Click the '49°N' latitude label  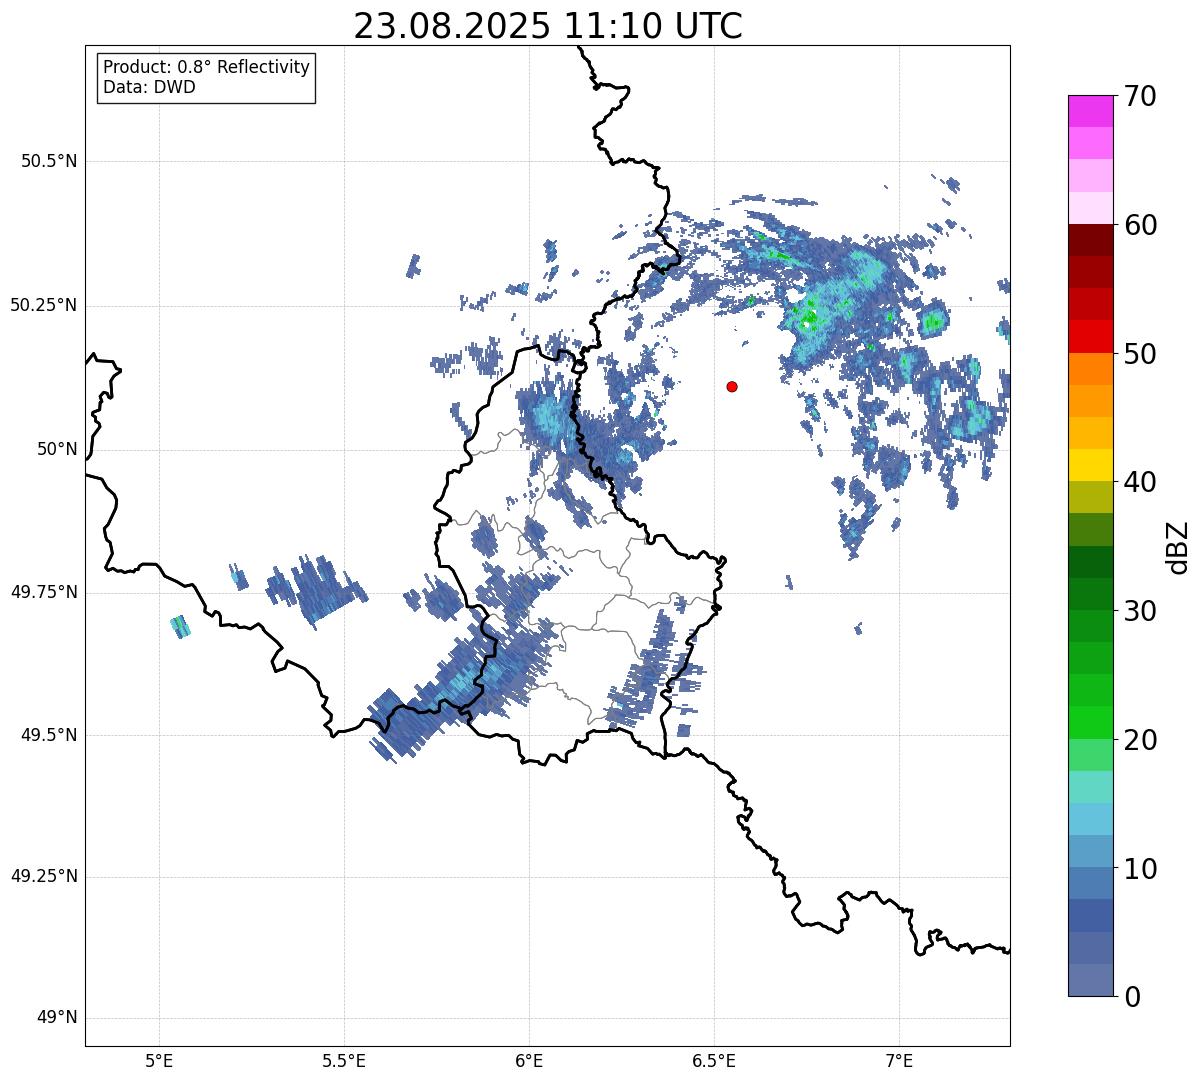(x=57, y=1018)
